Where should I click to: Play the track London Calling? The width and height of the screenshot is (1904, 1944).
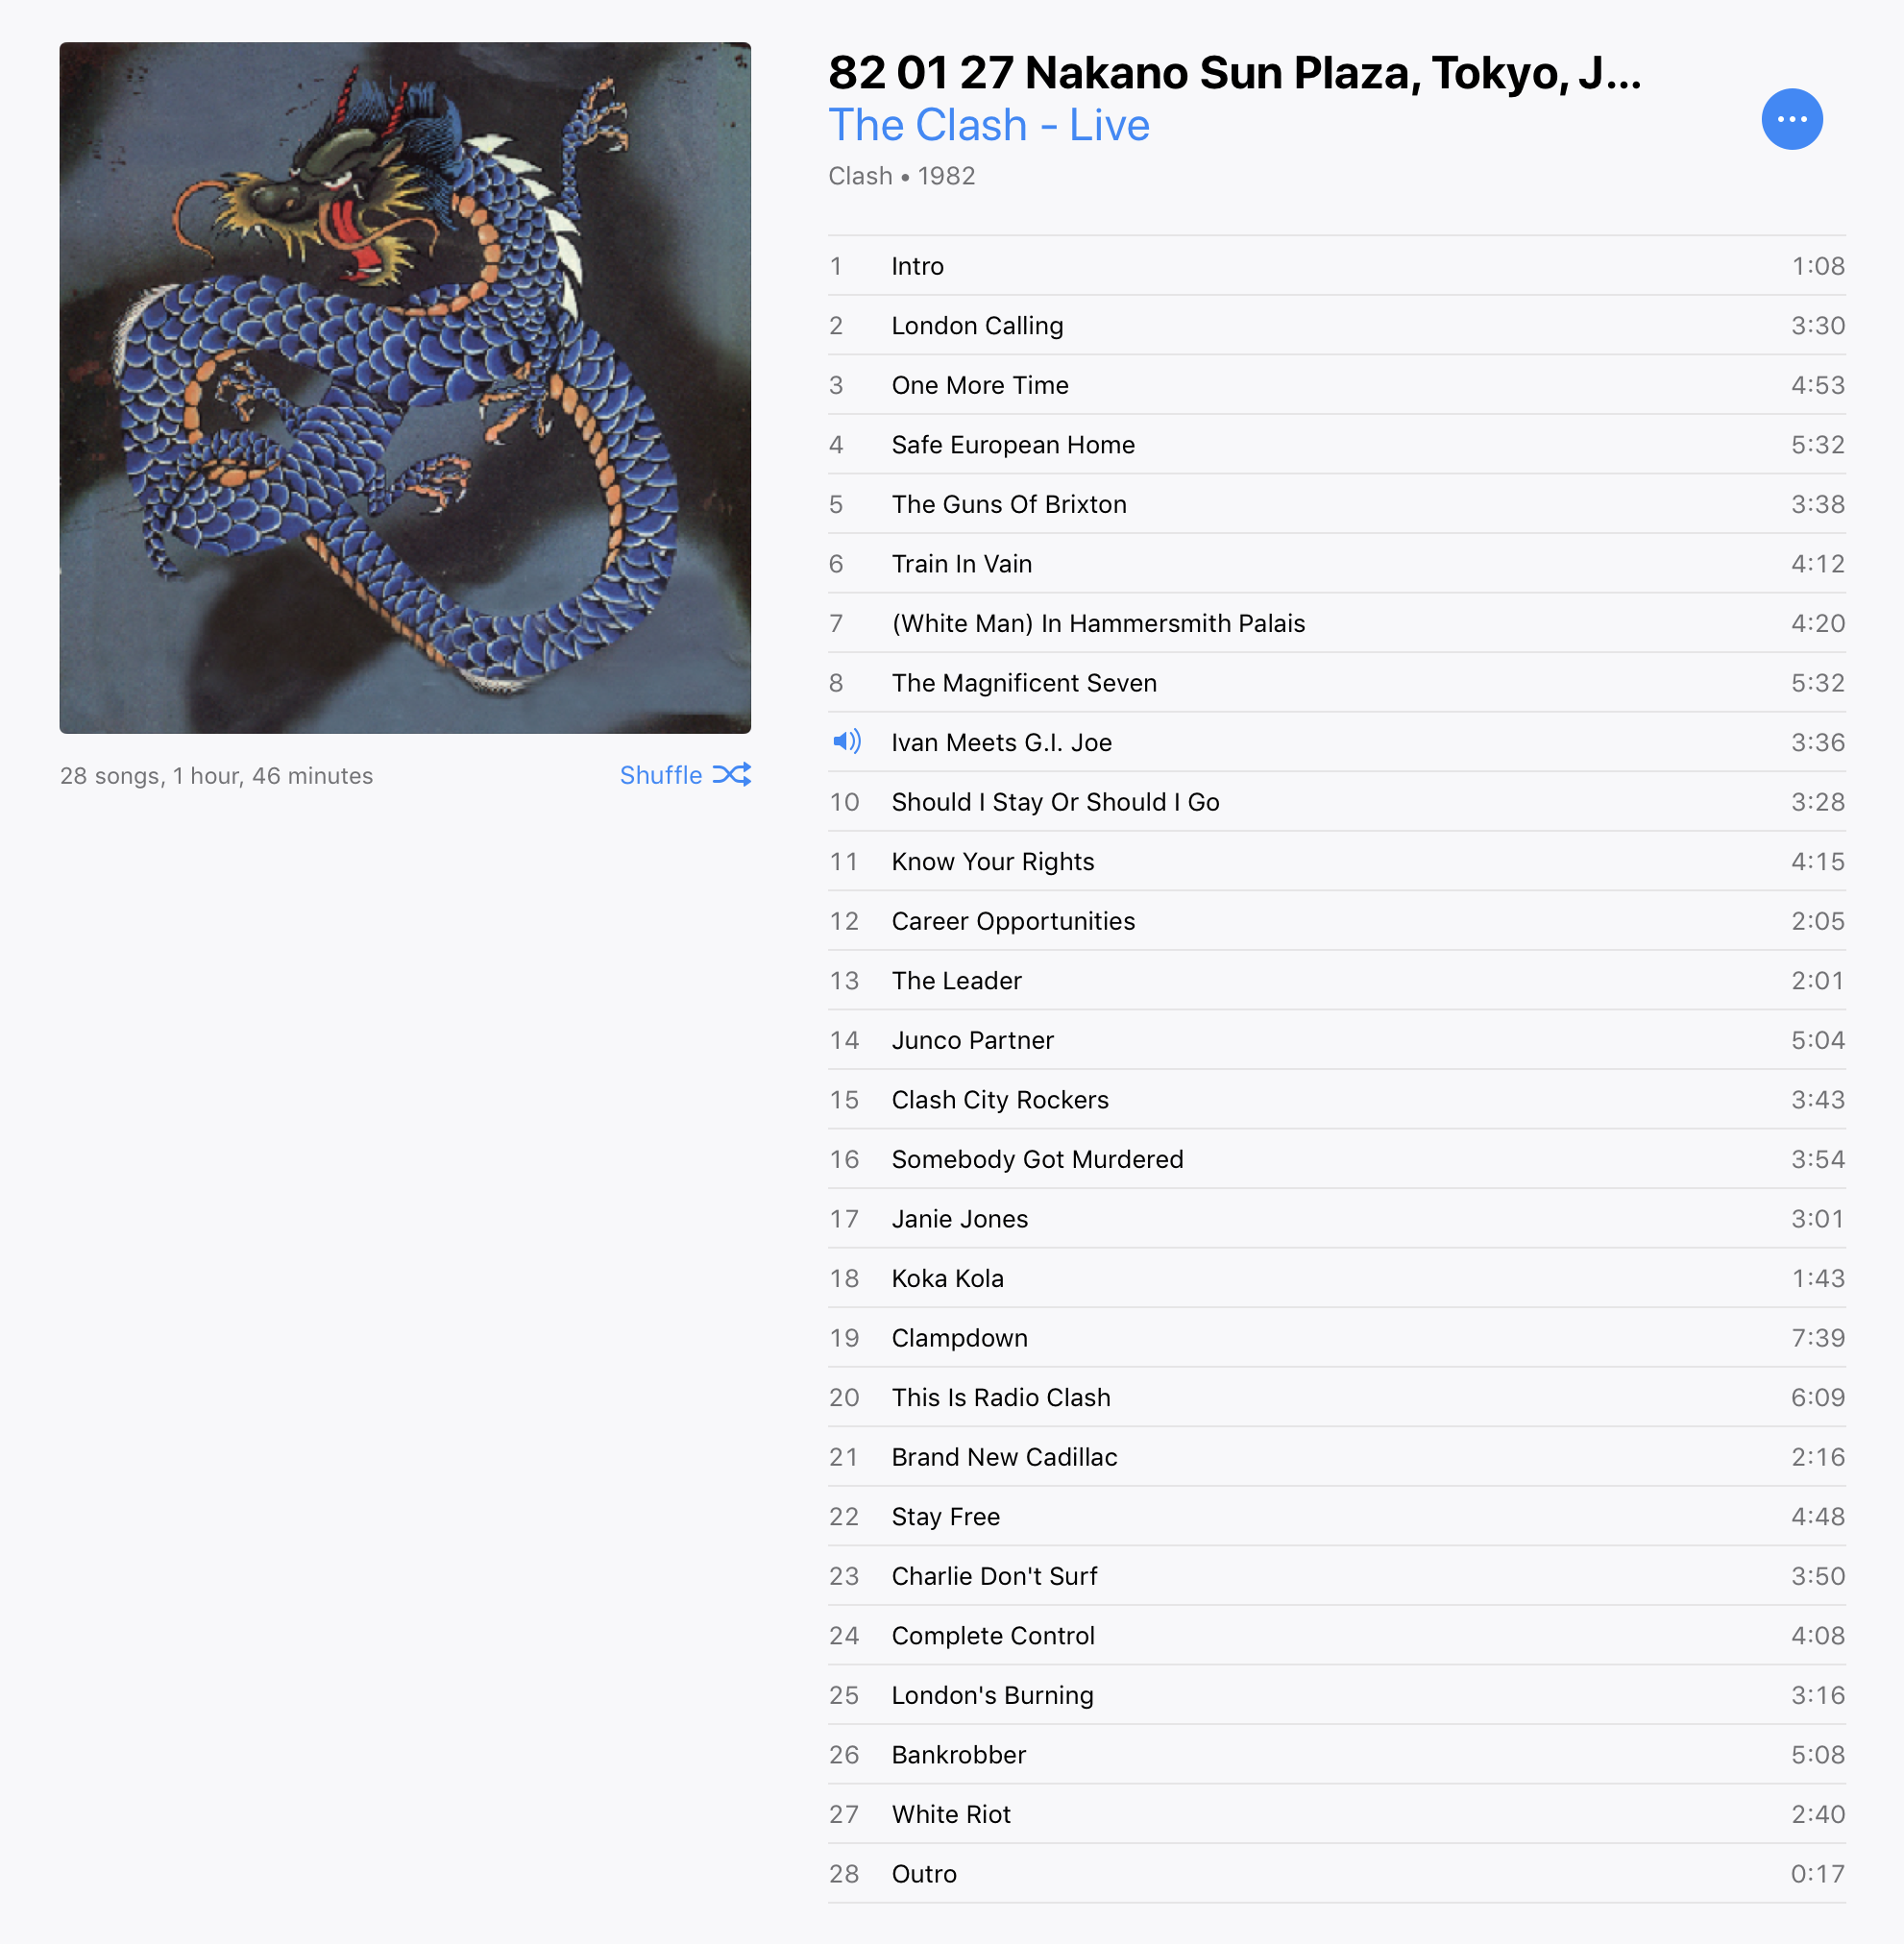pyautogui.click(x=1336, y=325)
